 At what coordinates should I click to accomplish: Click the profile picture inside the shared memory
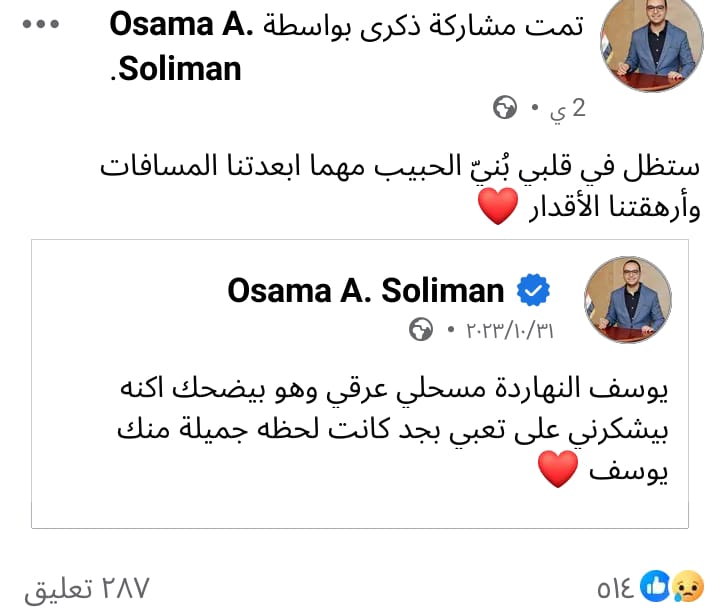pos(628,297)
